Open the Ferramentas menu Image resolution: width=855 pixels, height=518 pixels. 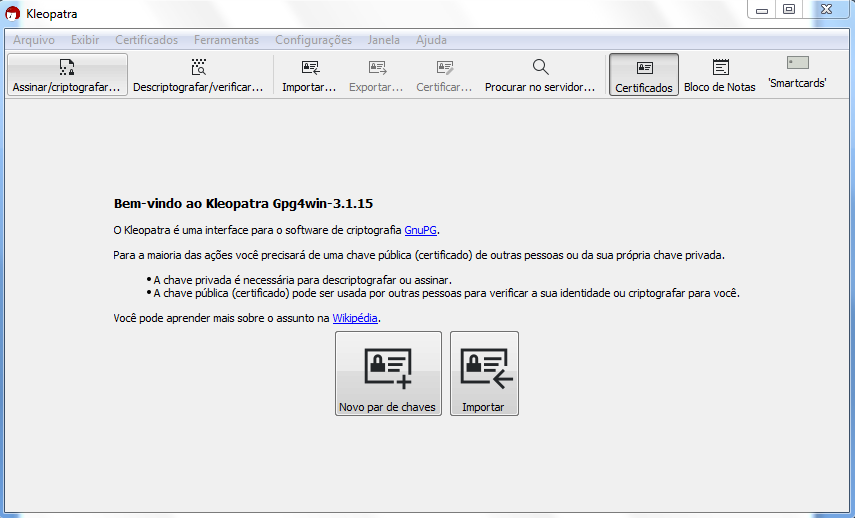pyautogui.click(x=226, y=40)
